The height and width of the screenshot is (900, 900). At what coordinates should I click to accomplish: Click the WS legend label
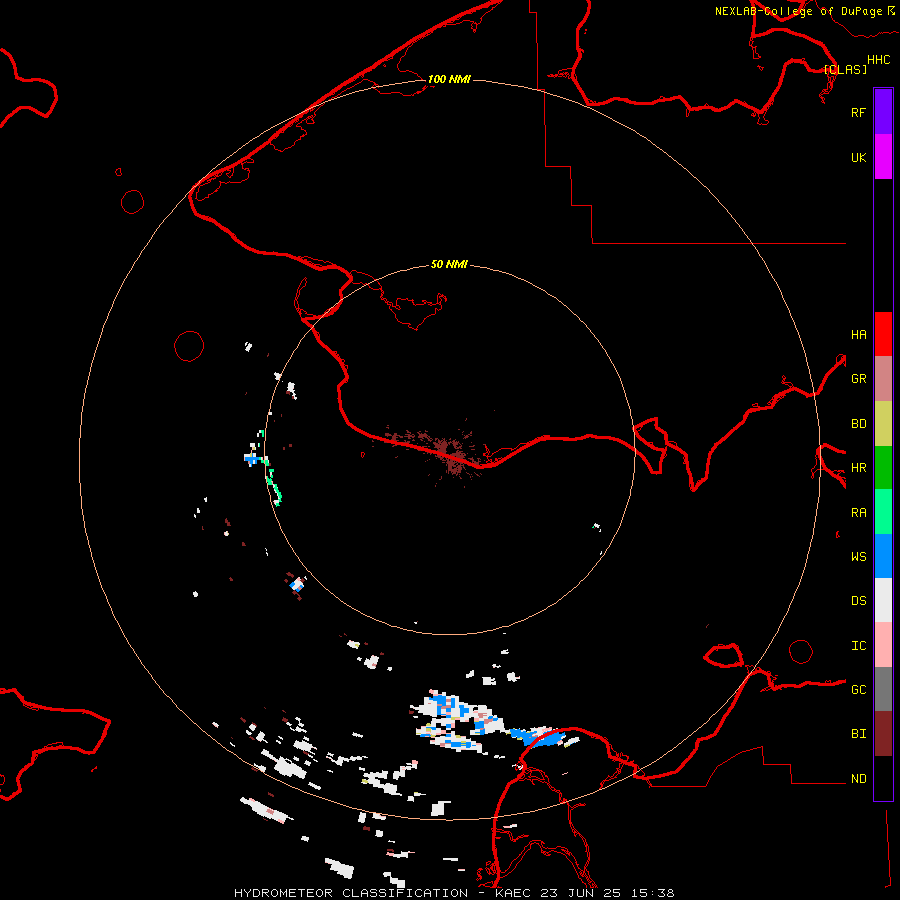[x=858, y=557]
